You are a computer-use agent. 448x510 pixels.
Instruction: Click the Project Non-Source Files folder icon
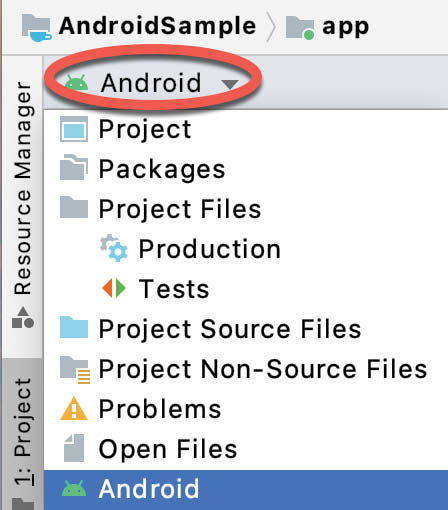tap(75, 370)
